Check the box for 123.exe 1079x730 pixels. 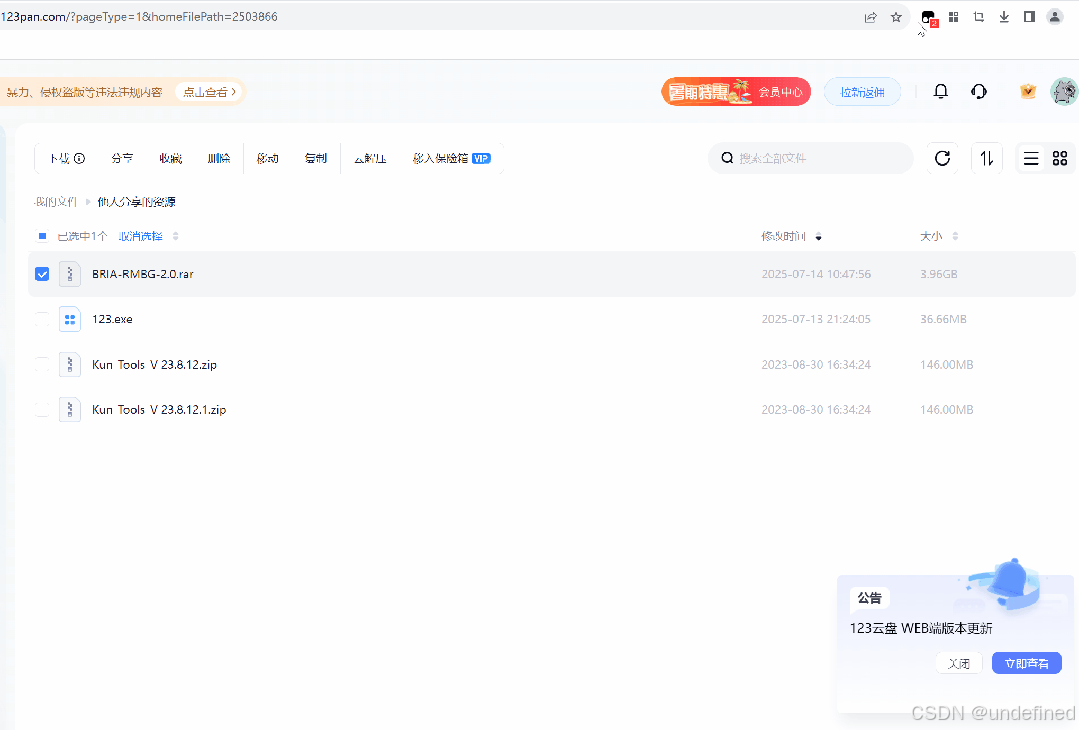42,319
